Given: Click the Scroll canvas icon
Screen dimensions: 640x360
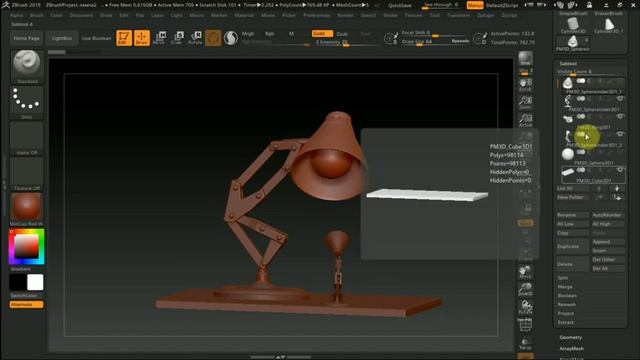Looking at the screenshot, I should [525, 85].
